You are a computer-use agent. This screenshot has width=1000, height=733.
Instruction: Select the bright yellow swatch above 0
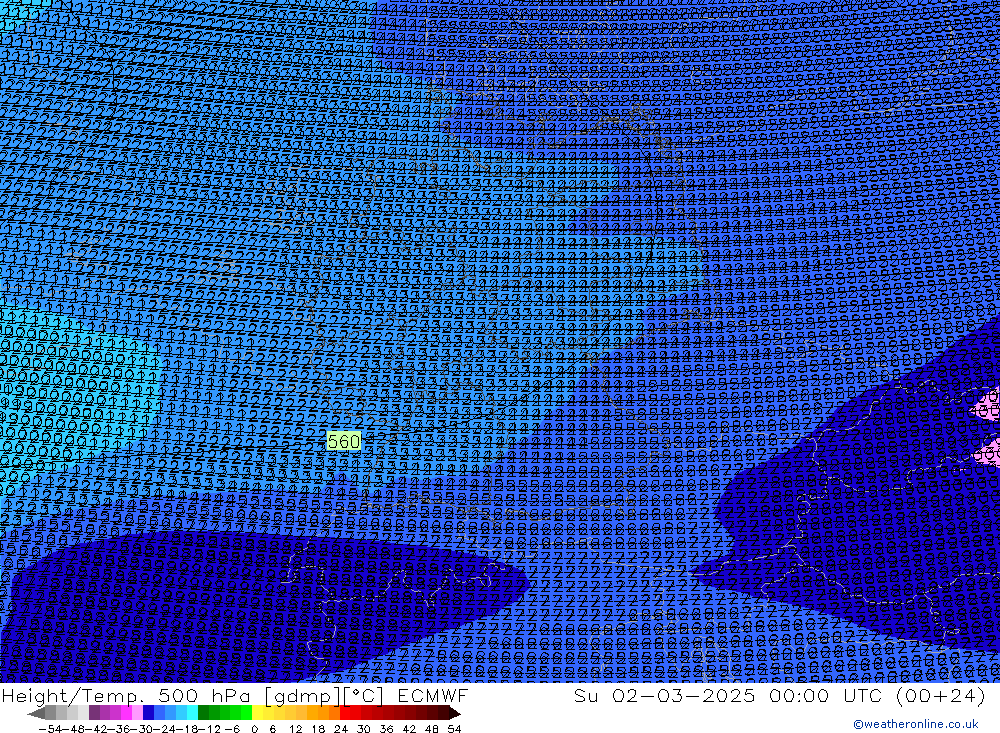(x=258, y=713)
